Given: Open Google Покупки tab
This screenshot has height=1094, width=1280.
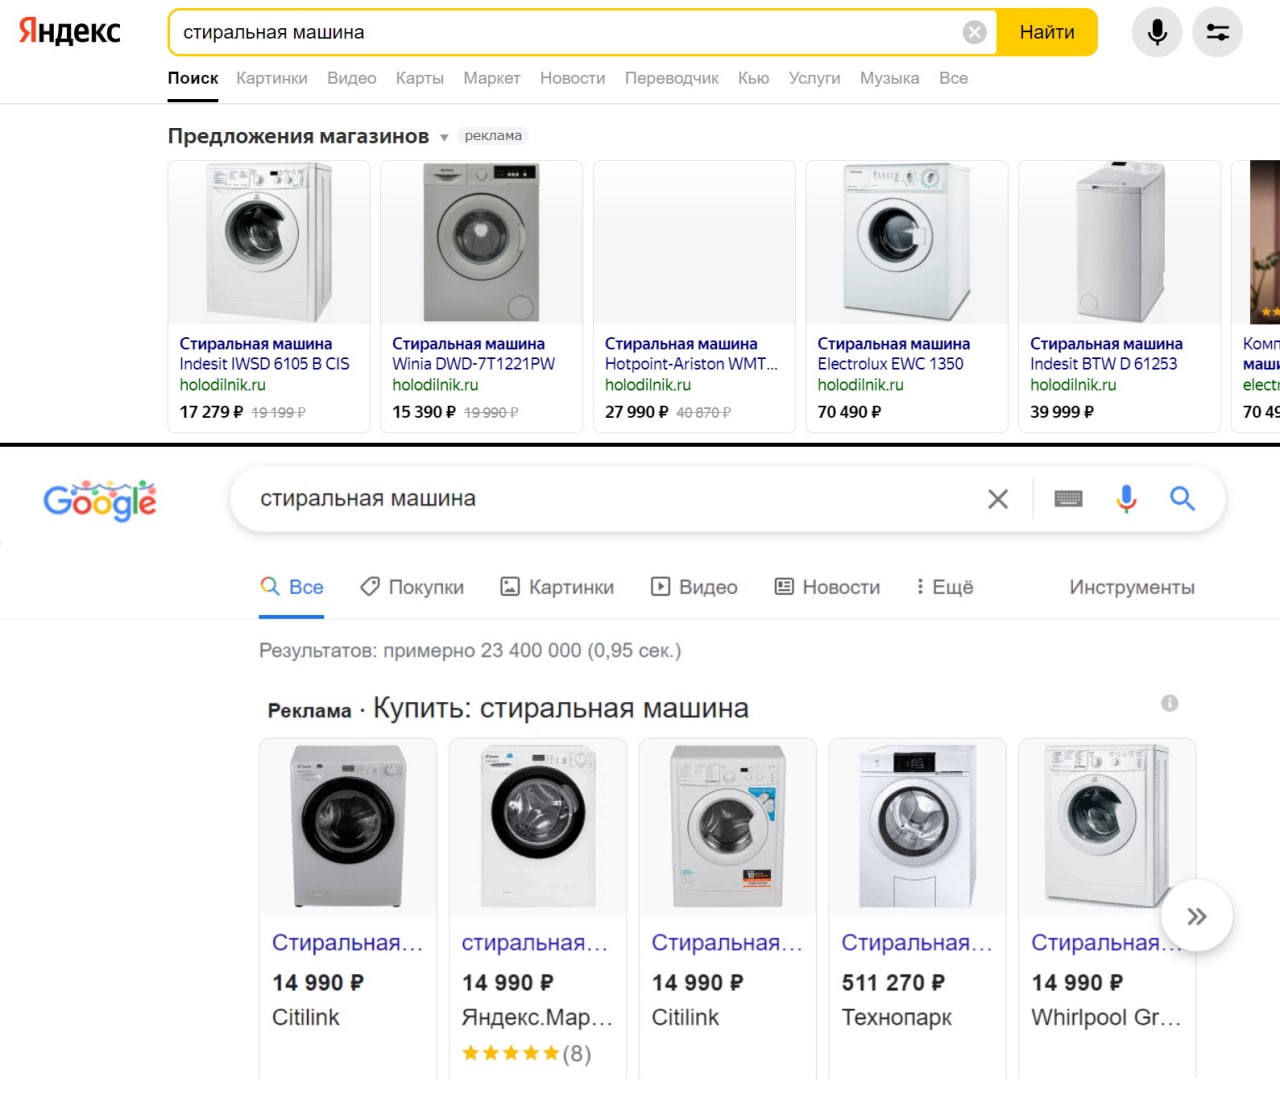Looking at the screenshot, I should click(x=412, y=587).
